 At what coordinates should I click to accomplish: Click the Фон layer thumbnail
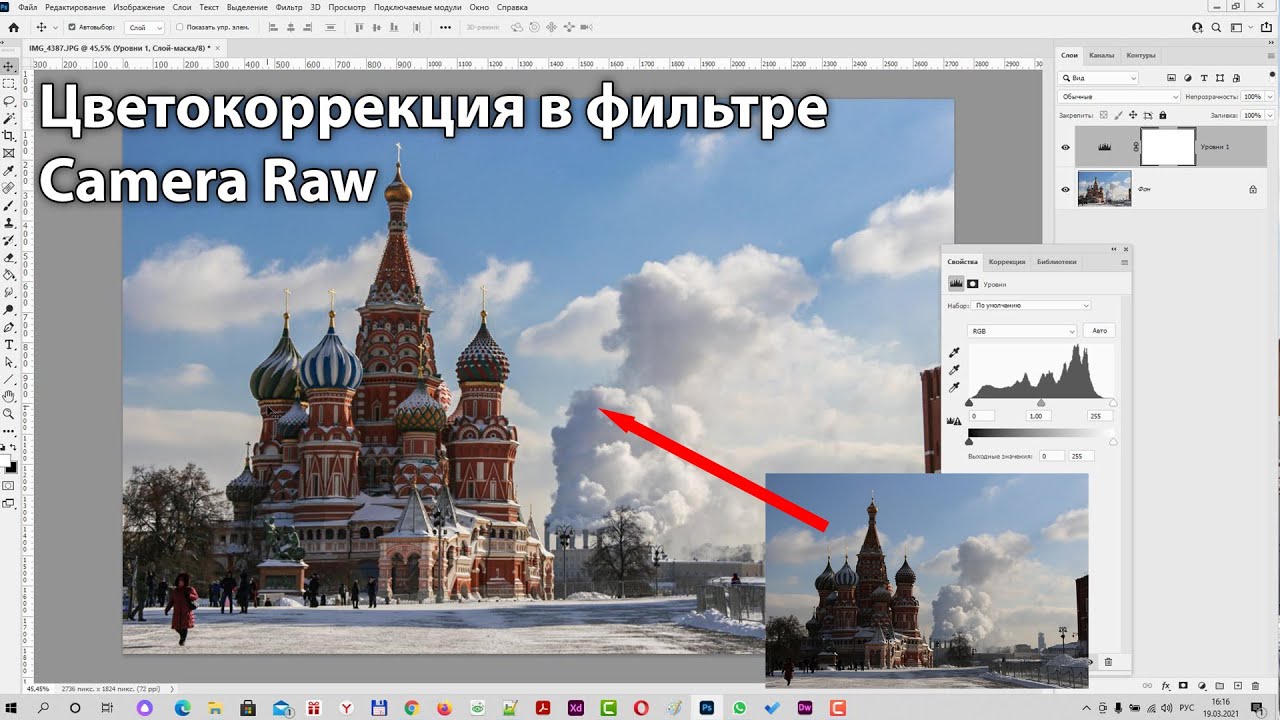[1104, 189]
